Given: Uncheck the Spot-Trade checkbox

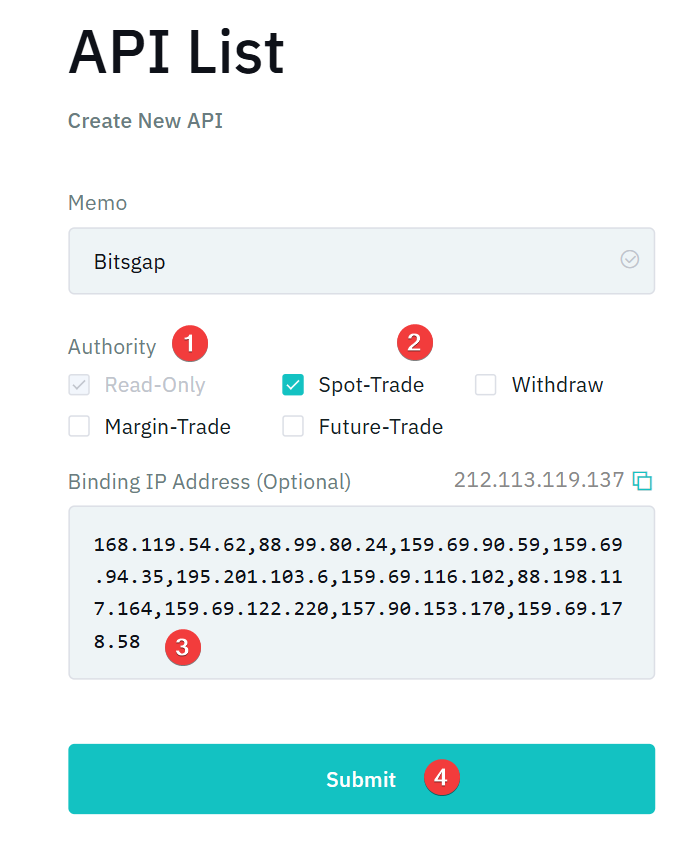Looking at the screenshot, I should (293, 385).
